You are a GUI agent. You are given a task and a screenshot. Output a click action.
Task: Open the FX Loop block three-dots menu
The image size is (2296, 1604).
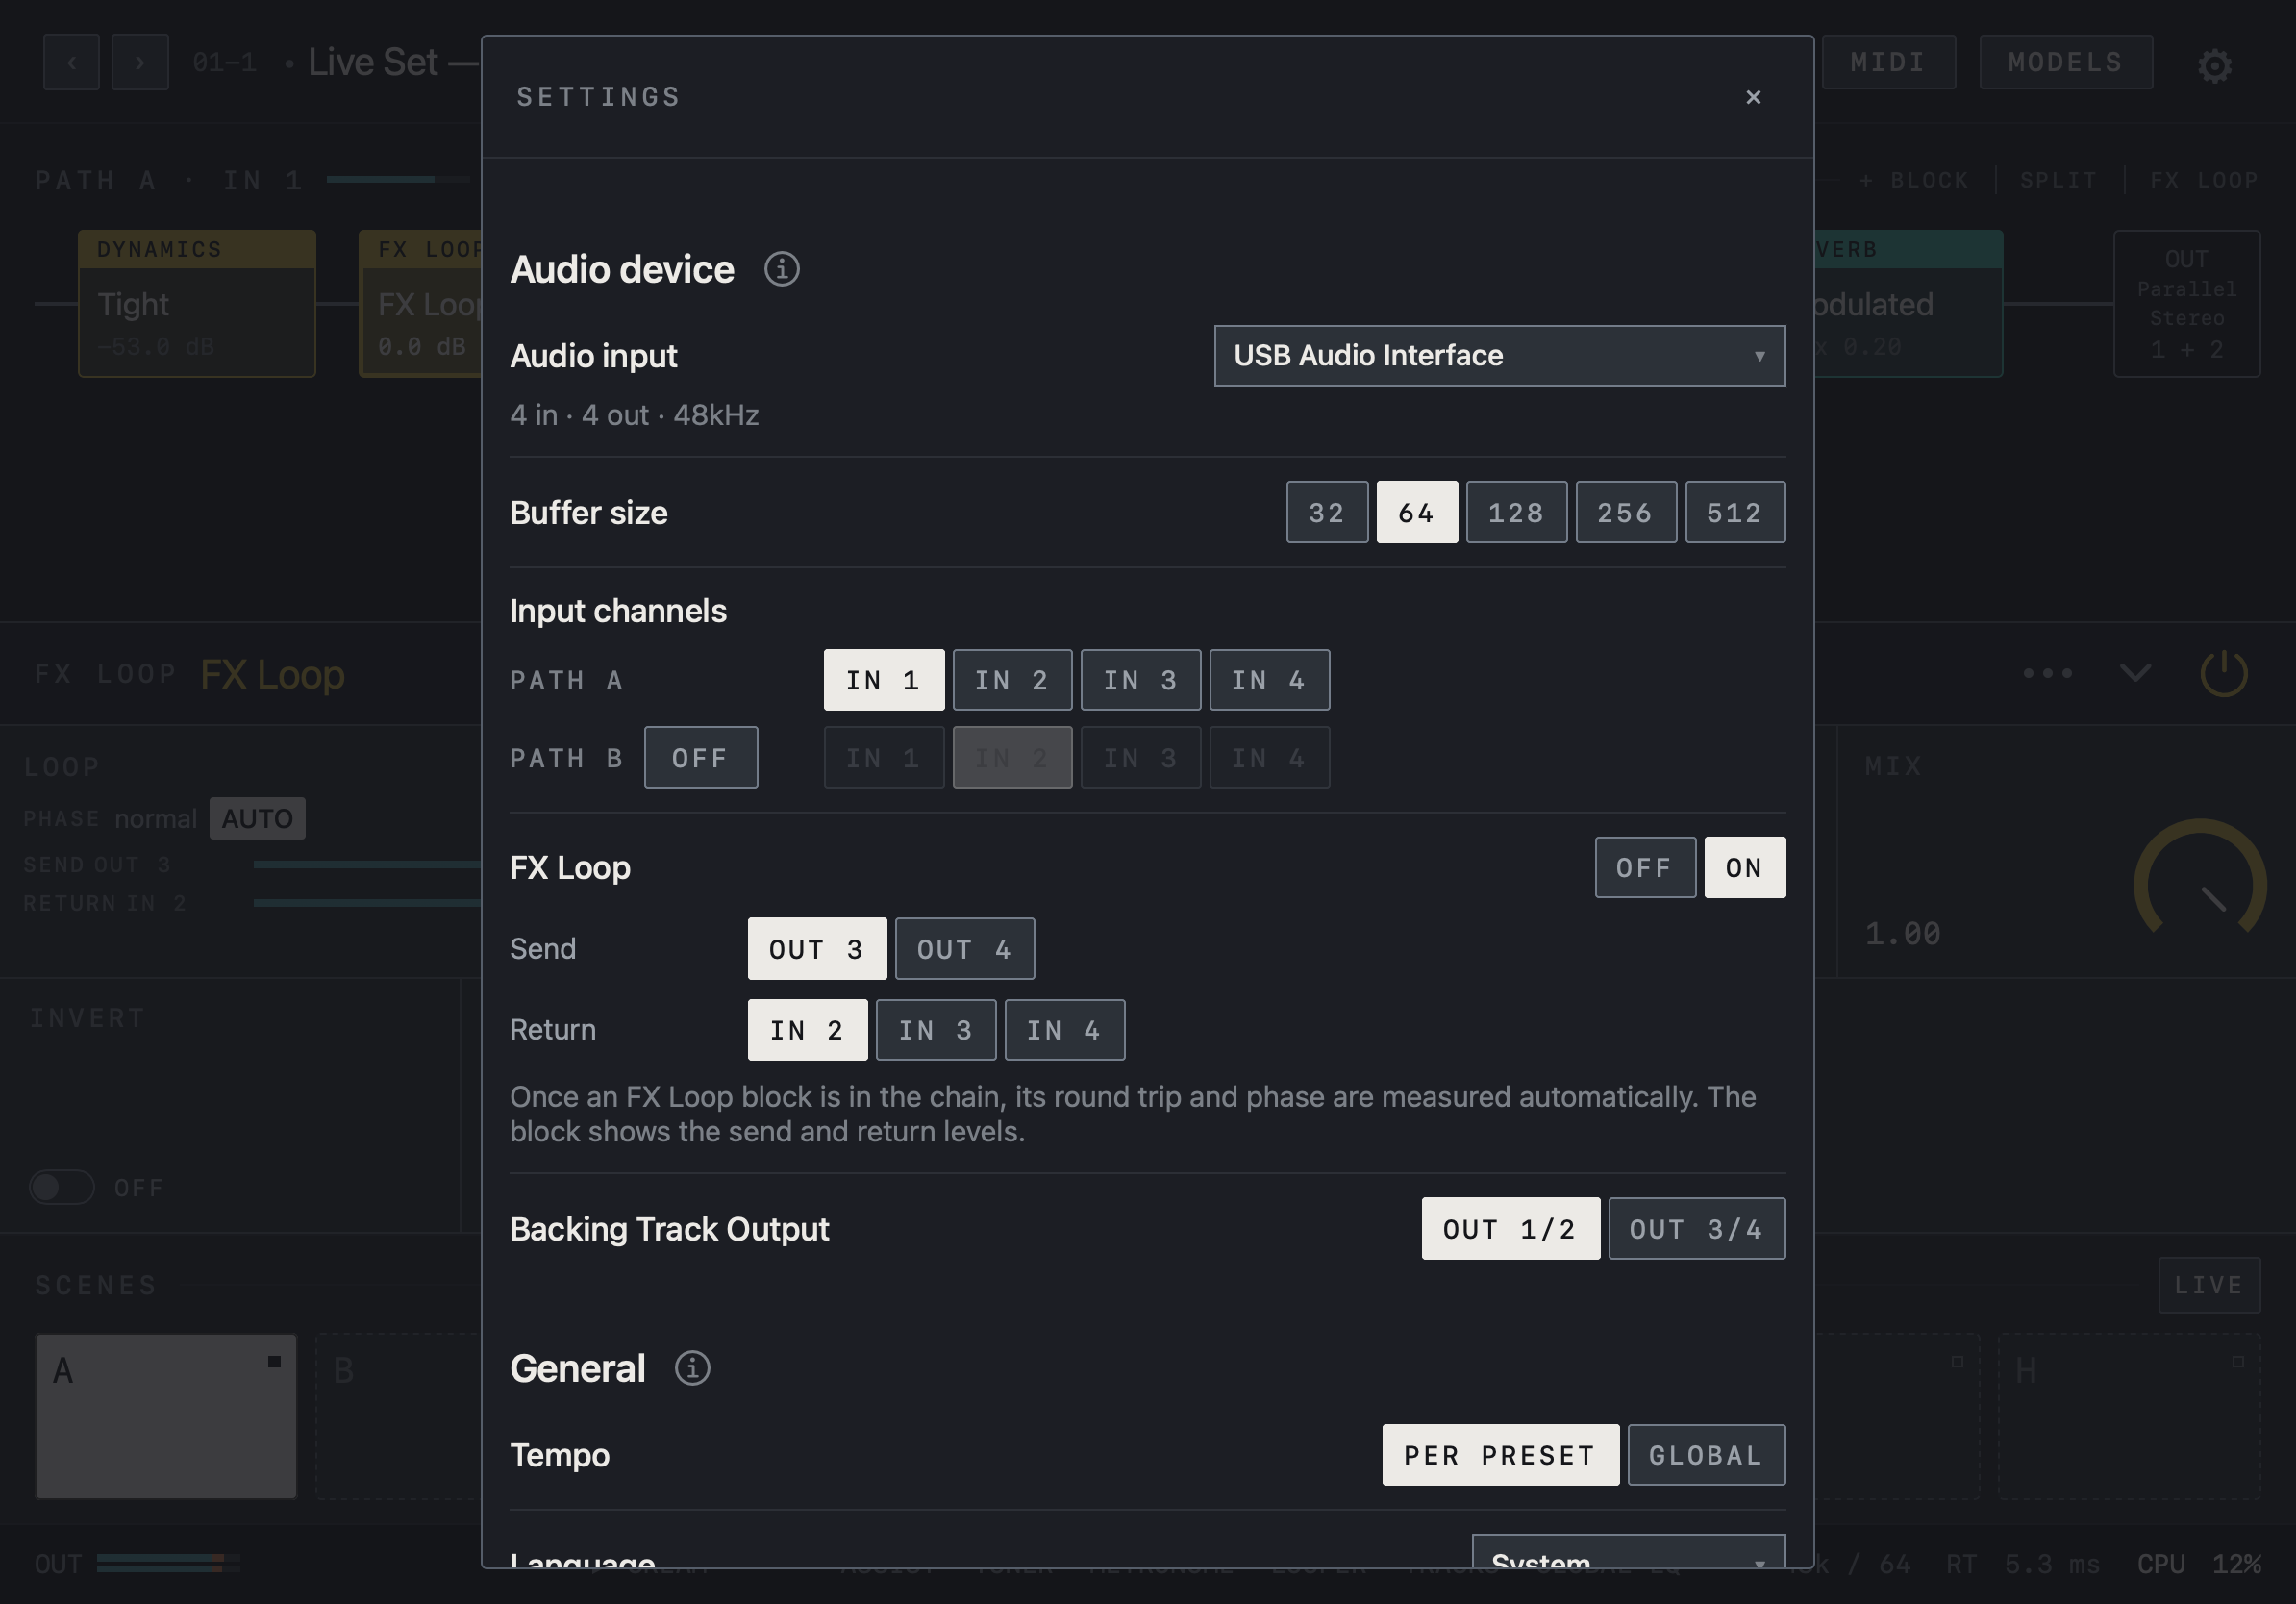click(x=2048, y=673)
